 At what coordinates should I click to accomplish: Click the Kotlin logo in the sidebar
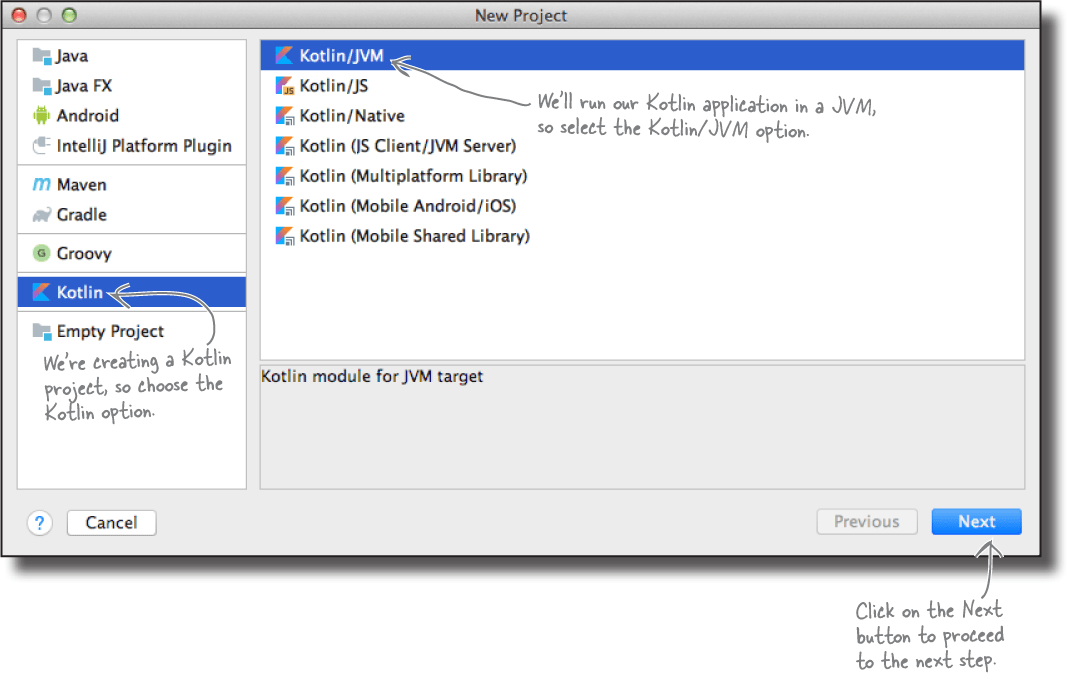[42, 292]
